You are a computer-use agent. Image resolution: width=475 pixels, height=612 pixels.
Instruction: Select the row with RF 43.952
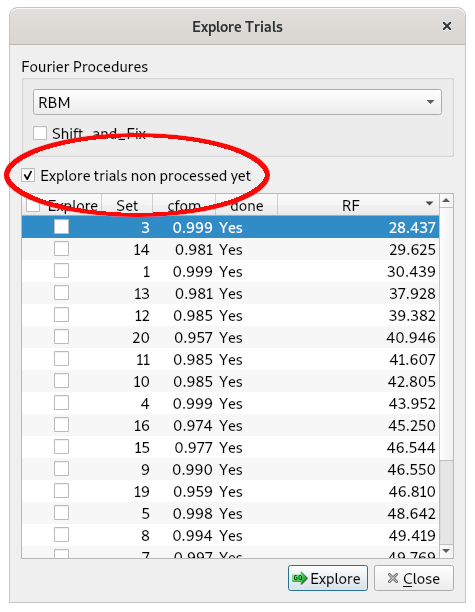230,403
